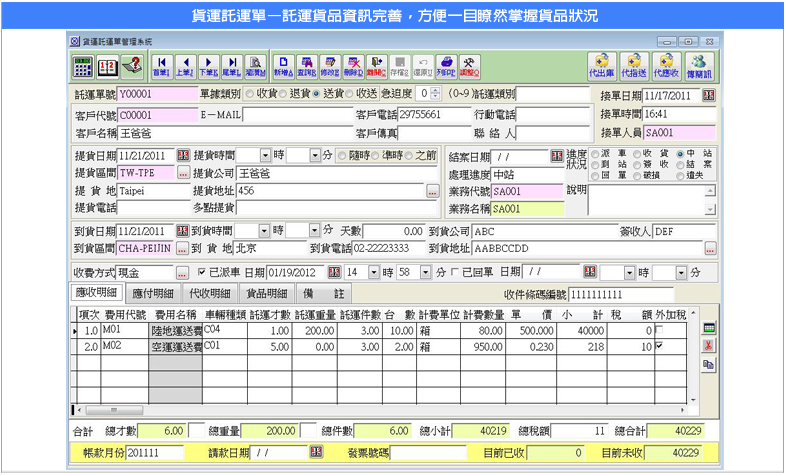This screenshot has height=476, width=786.
Task: Open the 到貨時間 minute dropdown
Action: click(x=314, y=230)
